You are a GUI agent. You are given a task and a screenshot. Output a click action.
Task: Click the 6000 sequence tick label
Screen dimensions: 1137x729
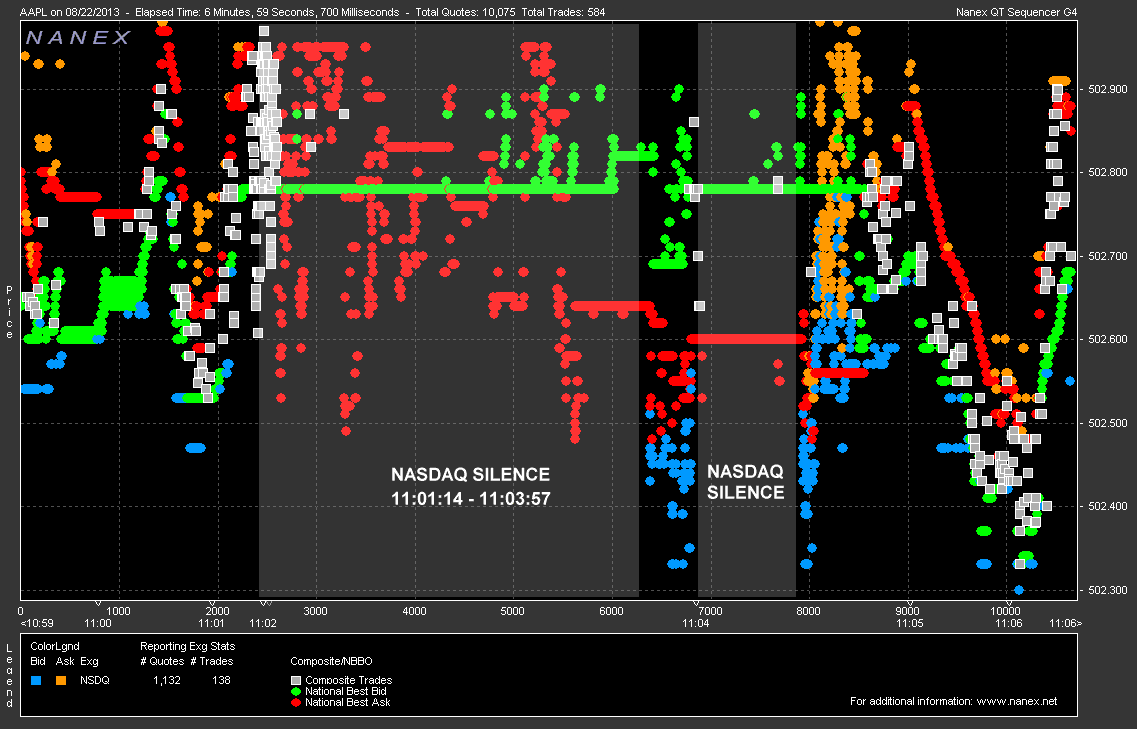pos(611,611)
